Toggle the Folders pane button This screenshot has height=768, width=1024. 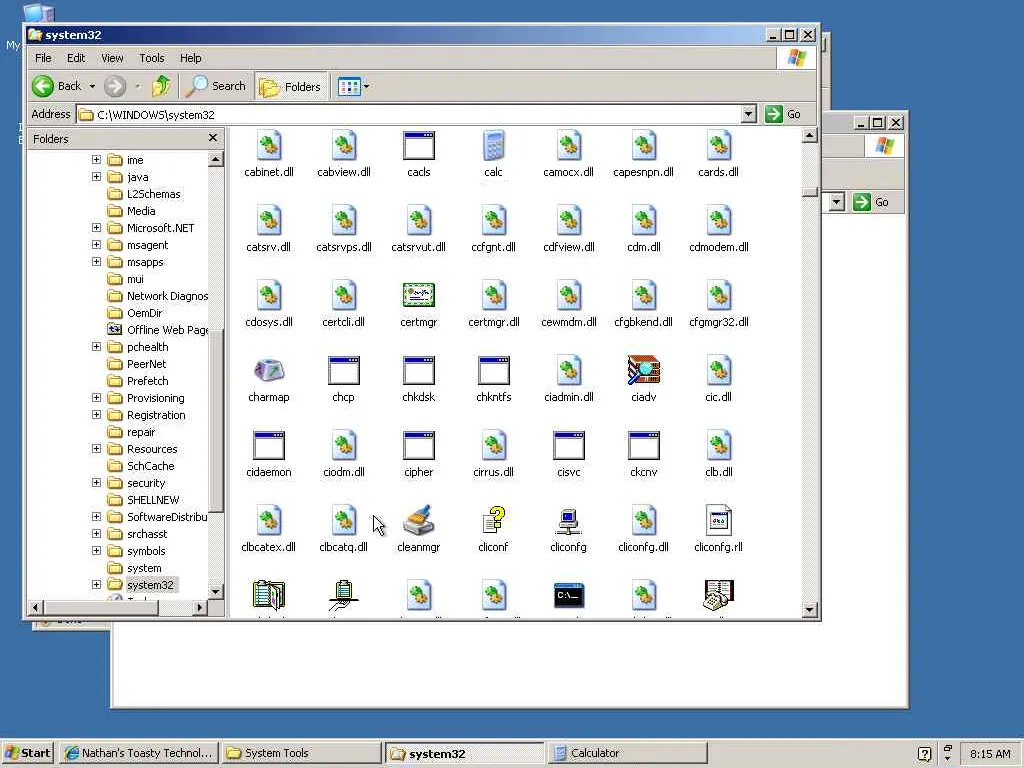tap(290, 86)
